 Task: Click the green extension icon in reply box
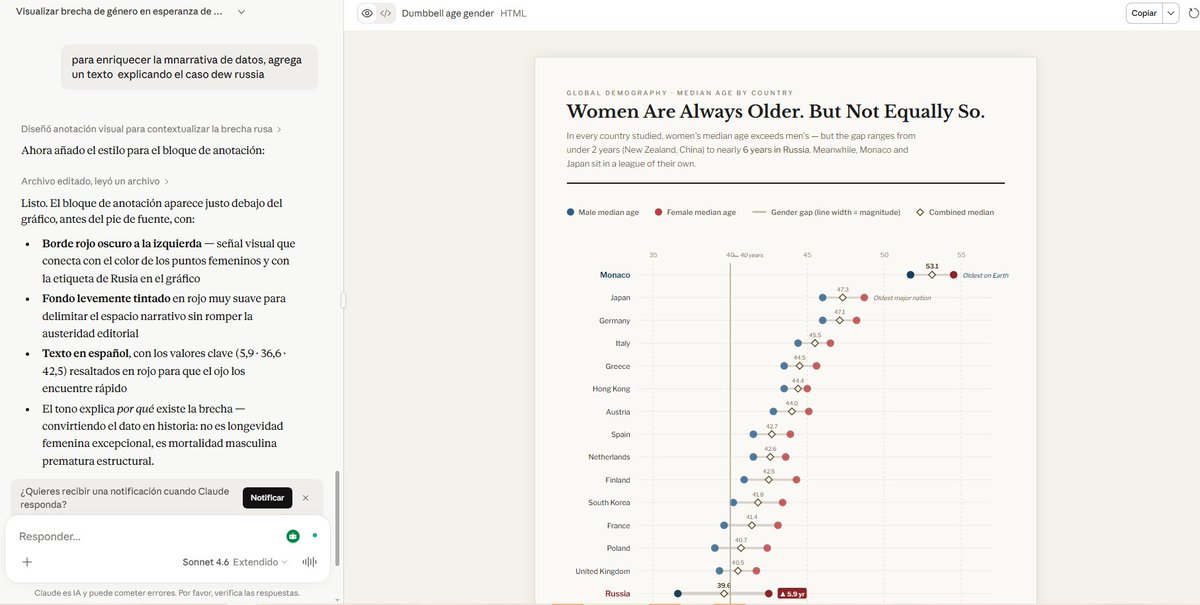292,536
